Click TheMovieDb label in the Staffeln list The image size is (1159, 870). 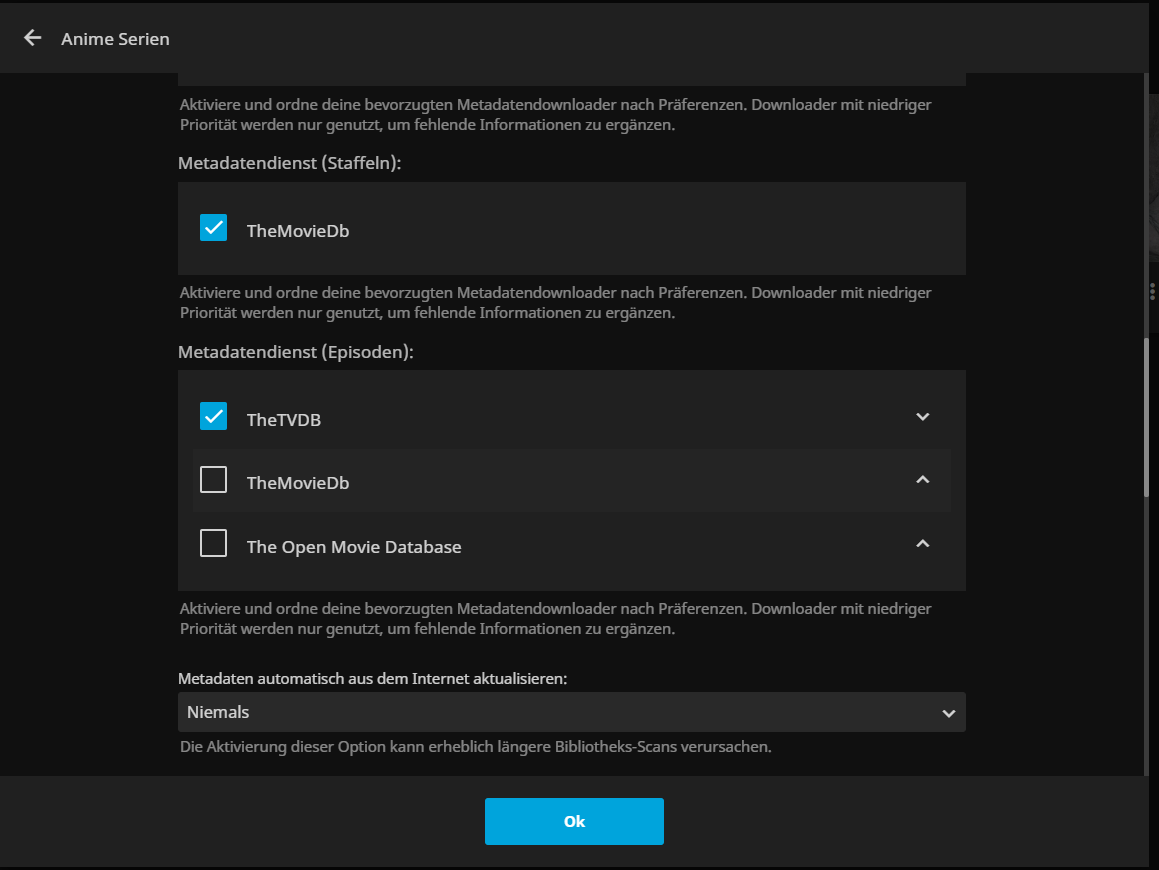point(298,231)
